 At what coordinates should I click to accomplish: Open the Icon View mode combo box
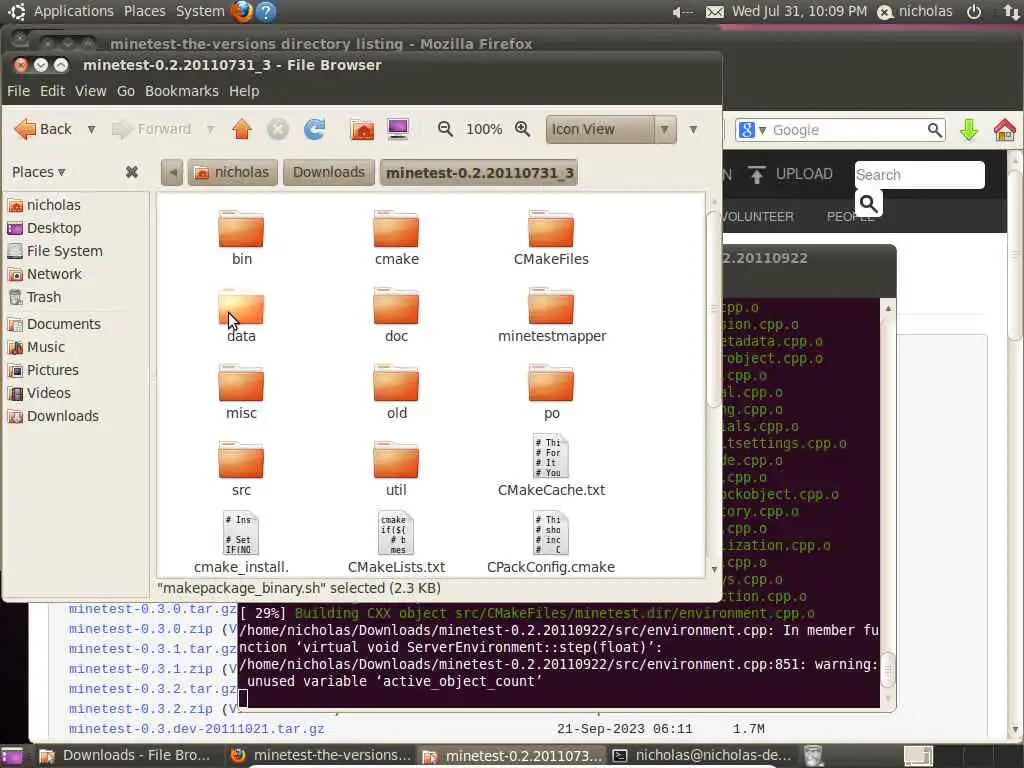point(611,129)
